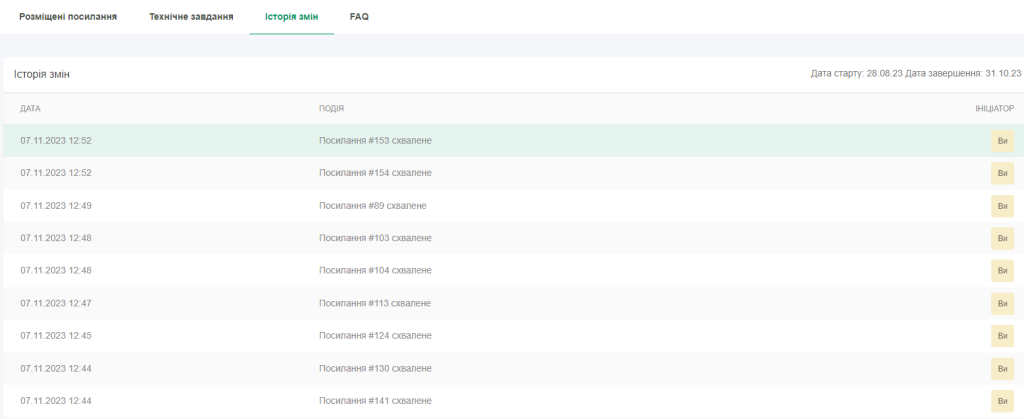Click the Ви badge for link #141
The height and width of the screenshot is (419, 1024).
[x=1002, y=401]
